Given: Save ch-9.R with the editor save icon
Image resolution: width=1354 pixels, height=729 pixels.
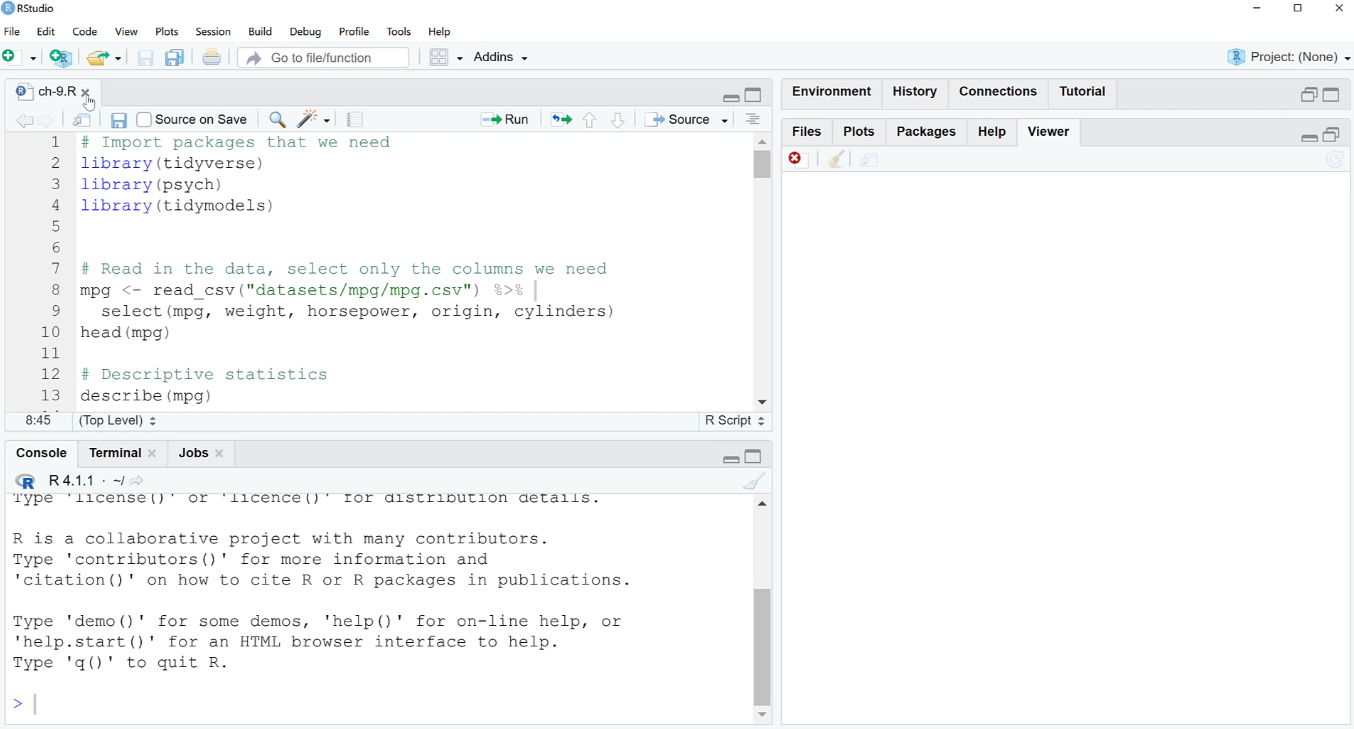Looking at the screenshot, I should [119, 121].
